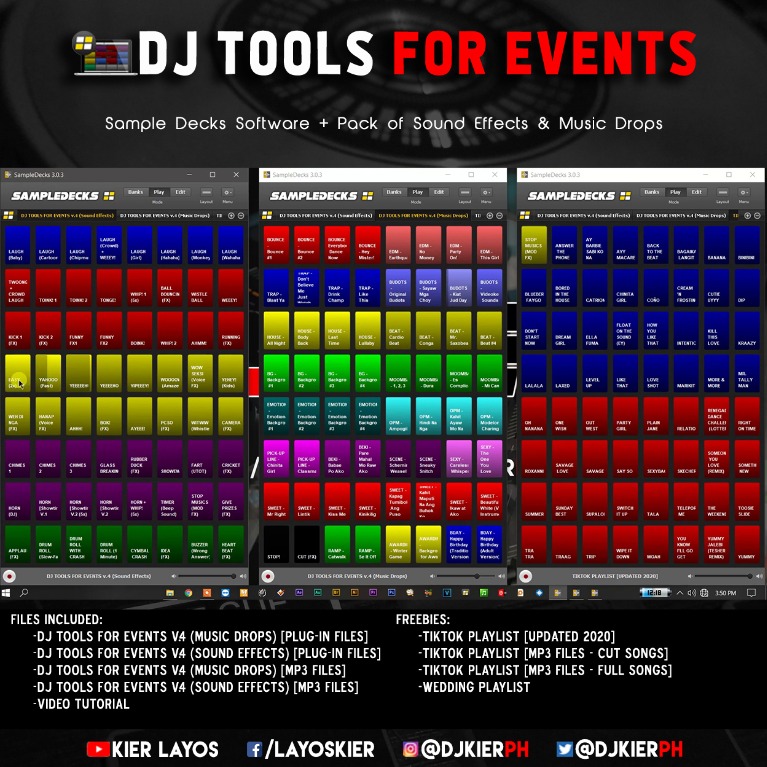Viewport: 767px width, 767px height.
Task: Open the gear Menu dropdown in left window
Action: [x=227, y=193]
